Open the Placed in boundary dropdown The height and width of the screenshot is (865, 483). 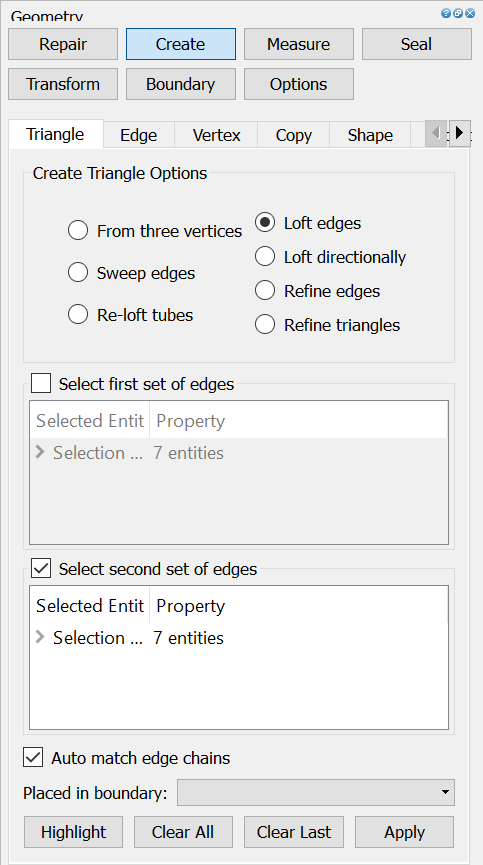[x=316, y=792]
